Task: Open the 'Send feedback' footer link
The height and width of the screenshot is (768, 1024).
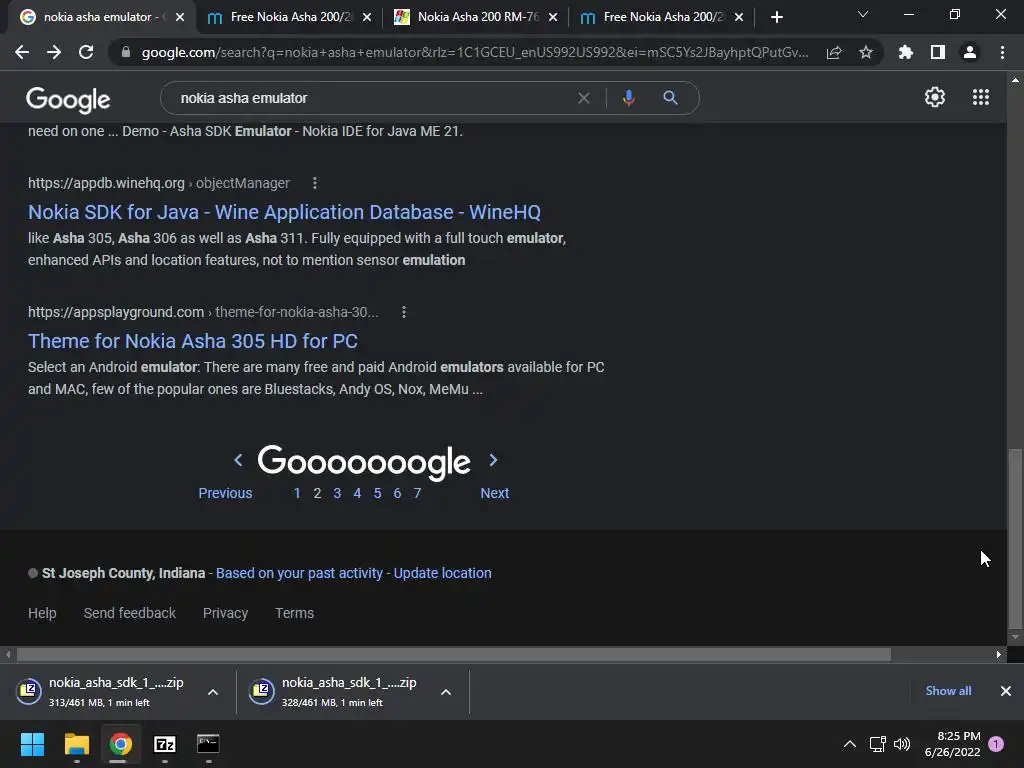Action: [129, 613]
